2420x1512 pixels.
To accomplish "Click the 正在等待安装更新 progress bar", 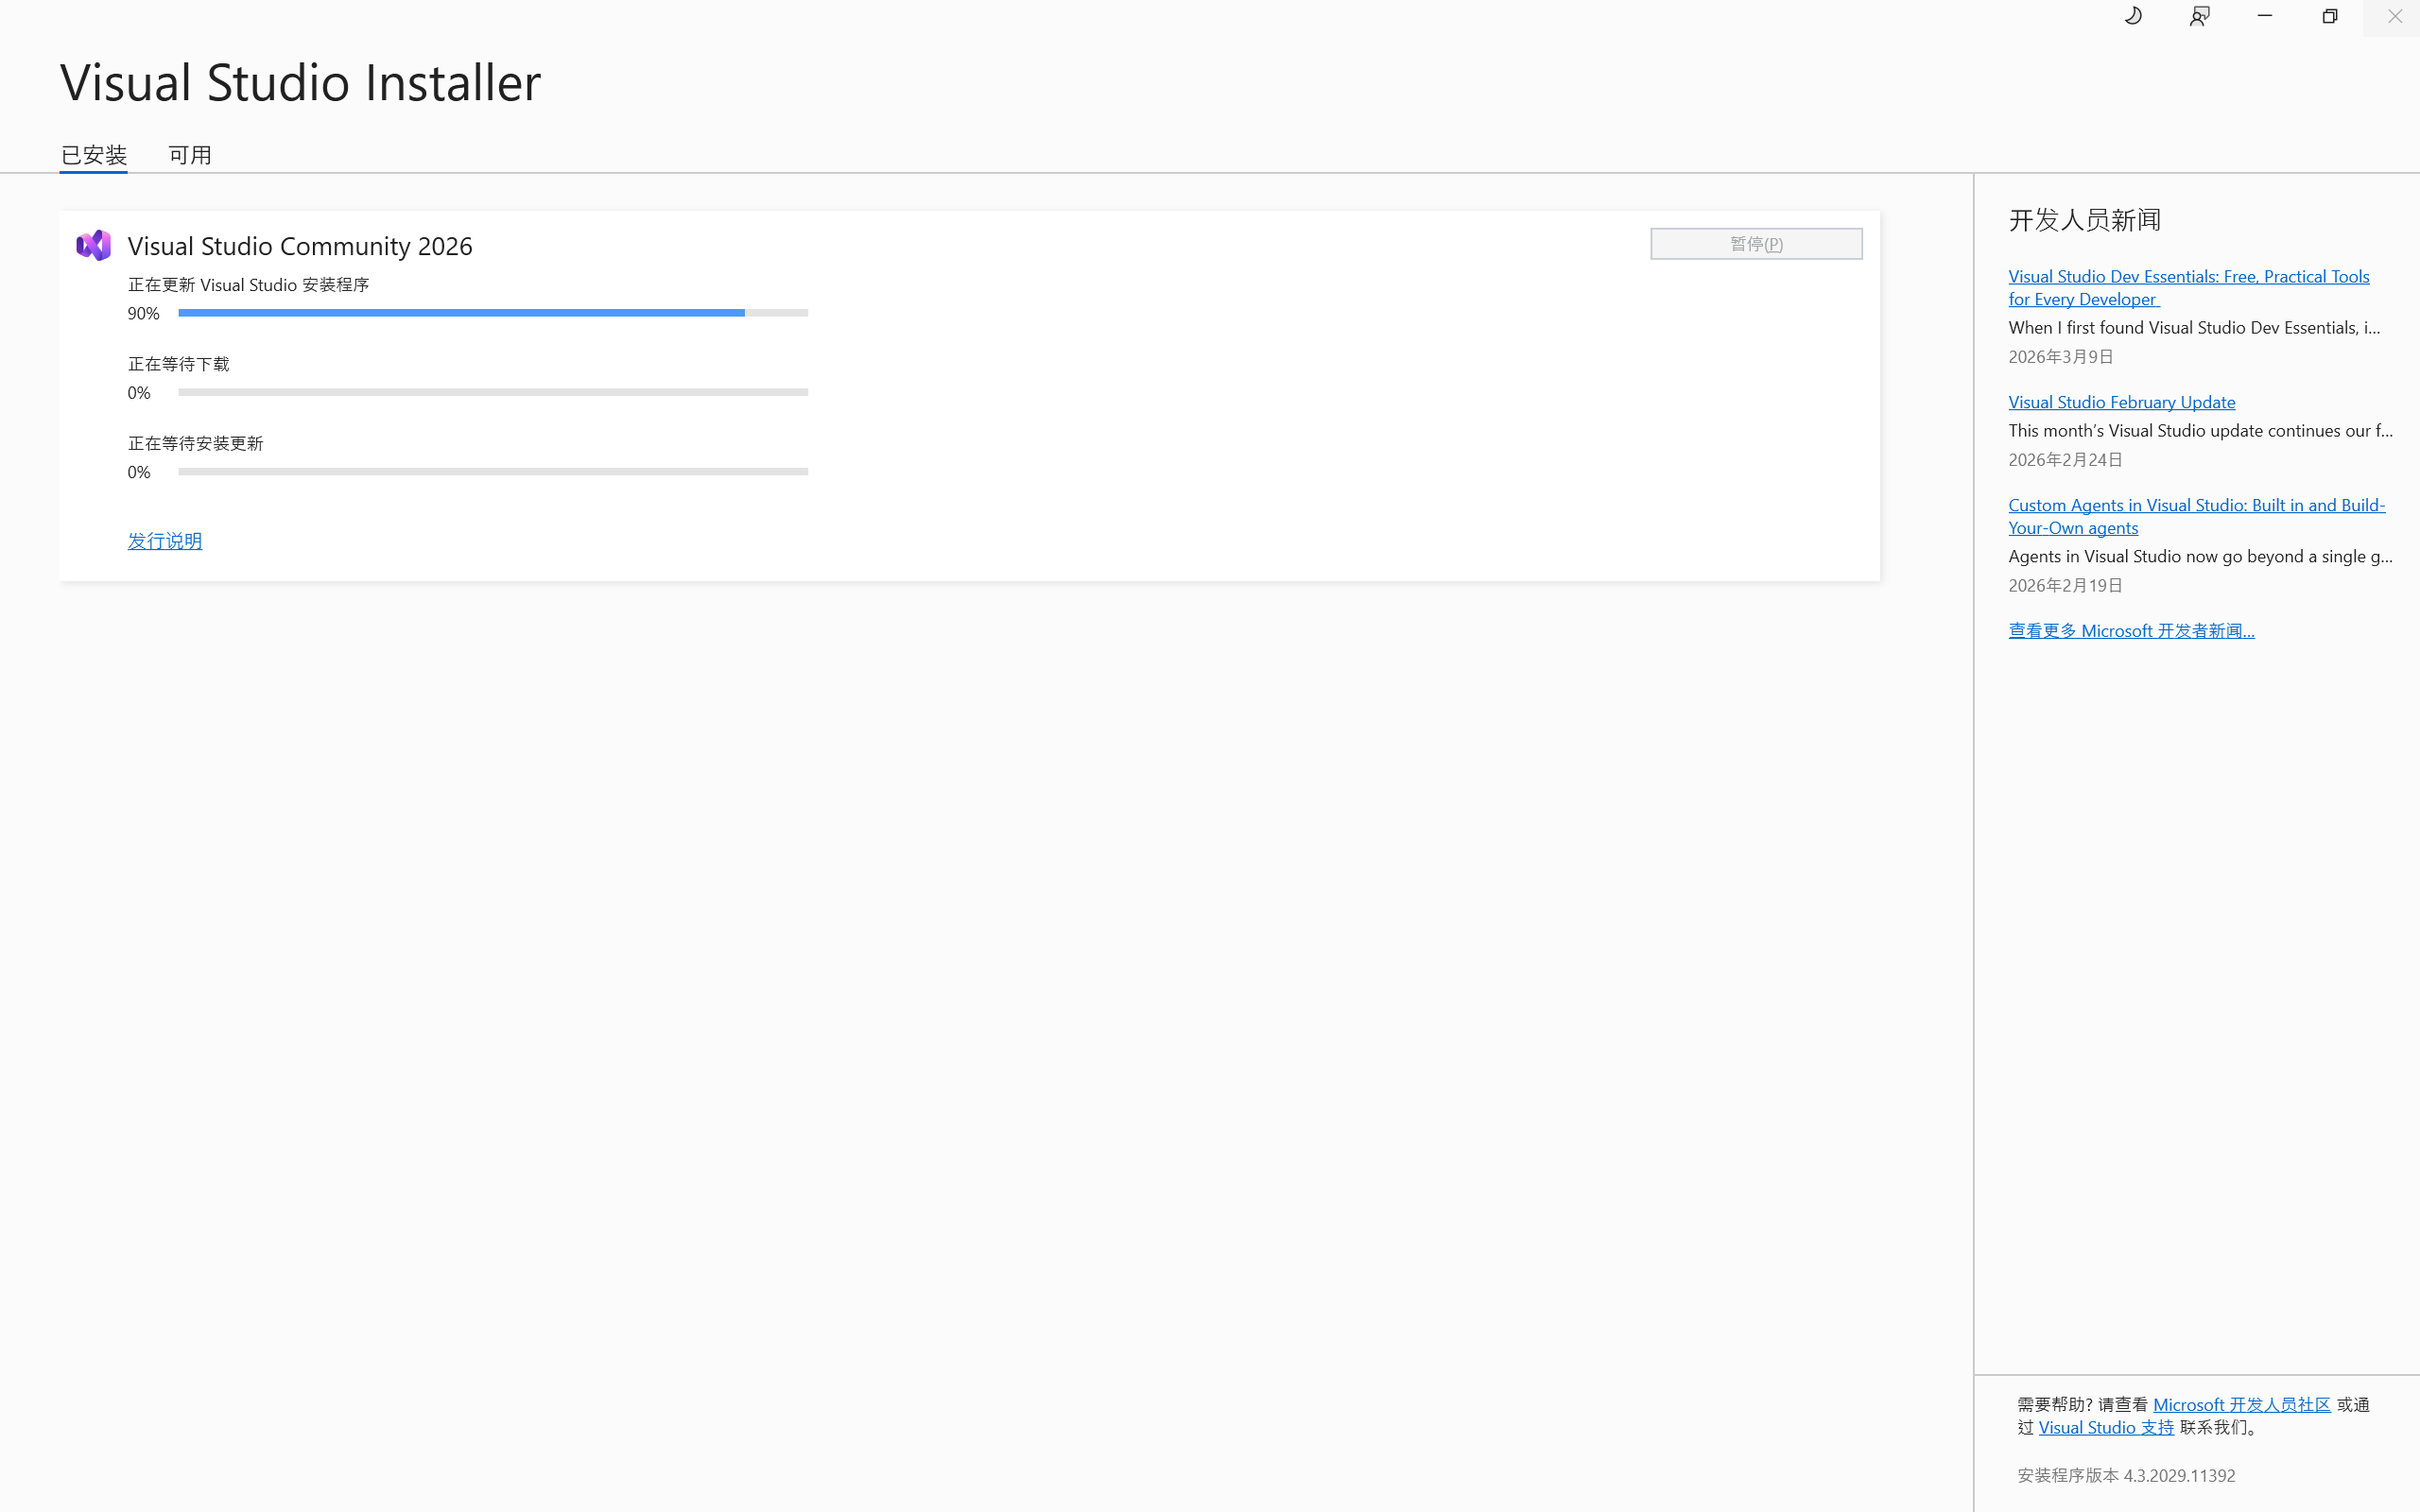I will coord(493,472).
